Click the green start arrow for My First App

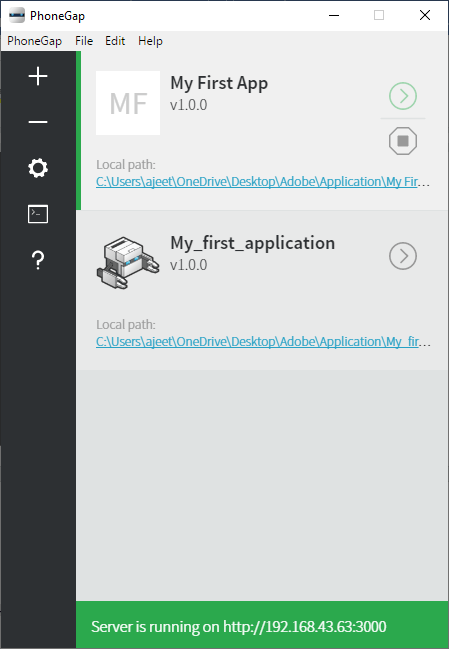pyautogui.click(x=403, y=96)
